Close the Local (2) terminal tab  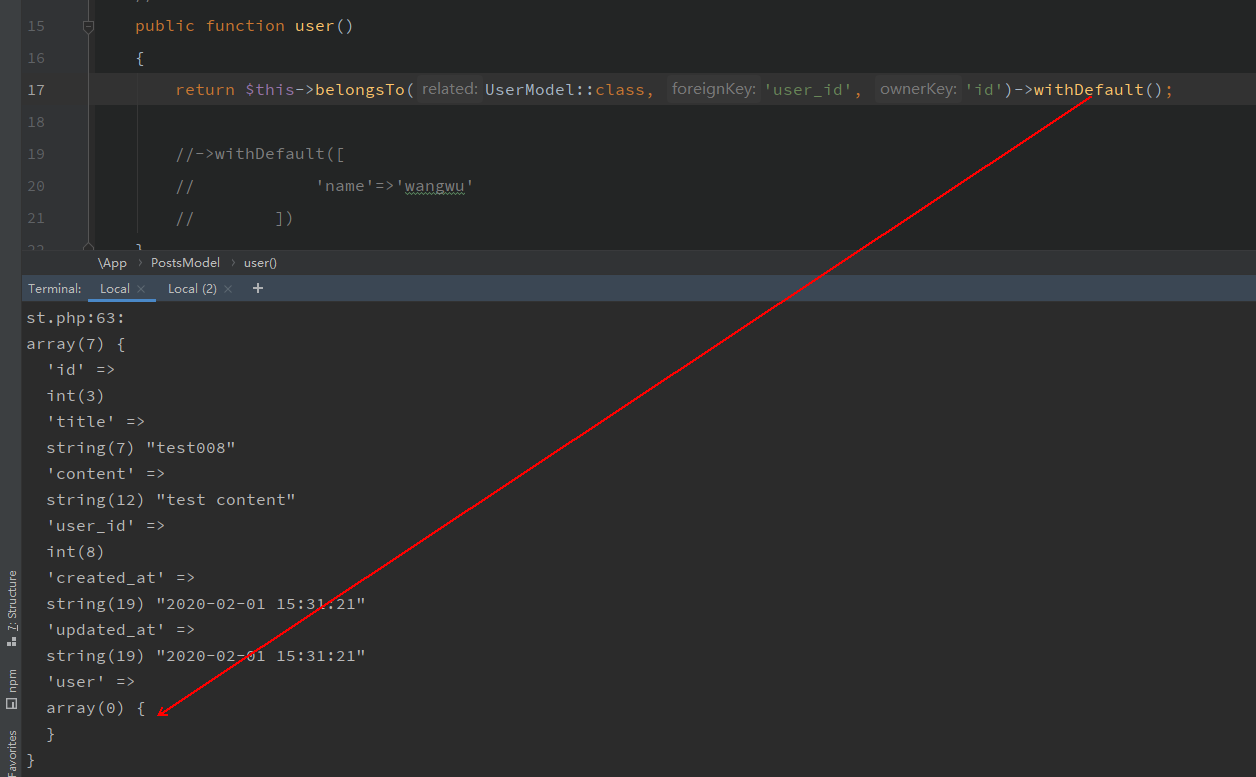228,289
